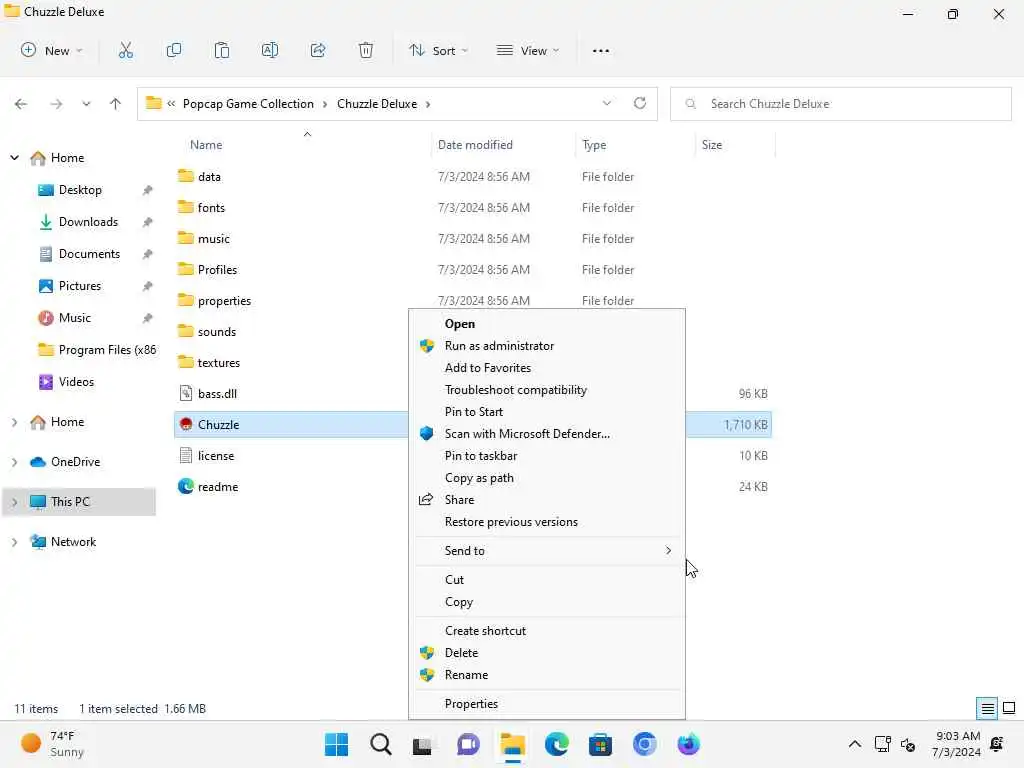The image size is (1024, 768).
Task: Go back with the left arrow
Action: click(x=21, y=104)
